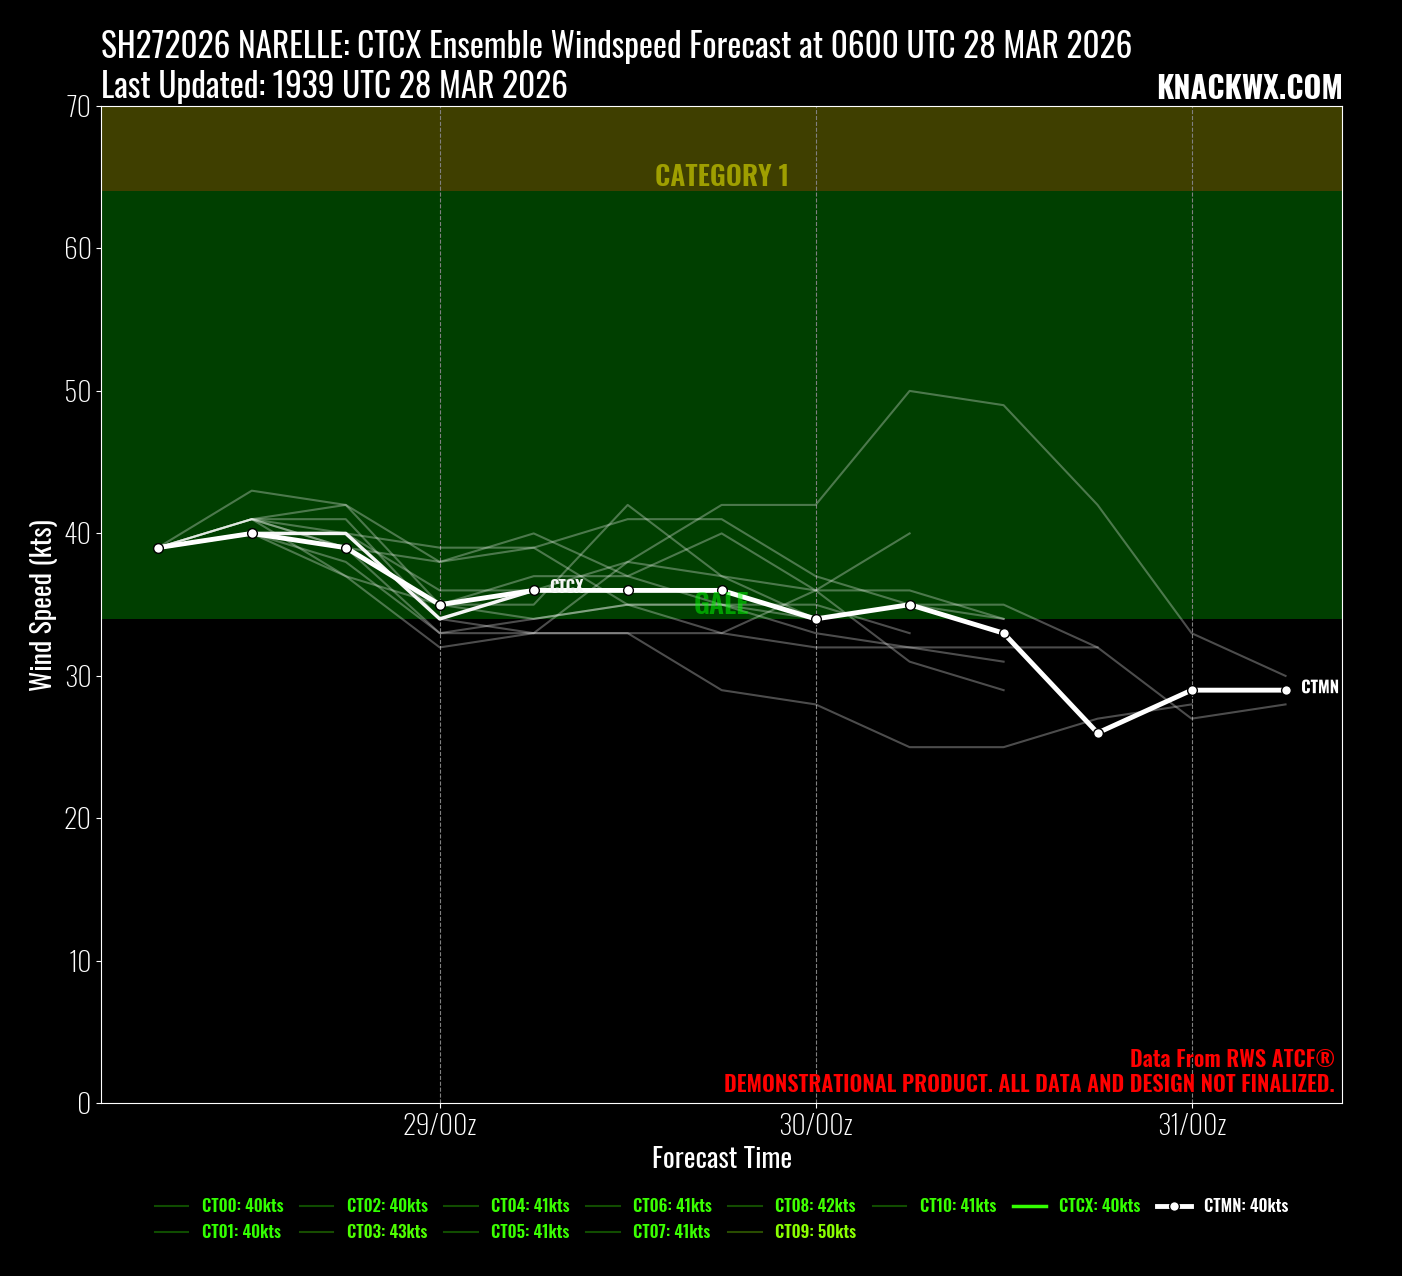
Task: Click the first CTMN data point at 39 kts
Action: (158, 548)
